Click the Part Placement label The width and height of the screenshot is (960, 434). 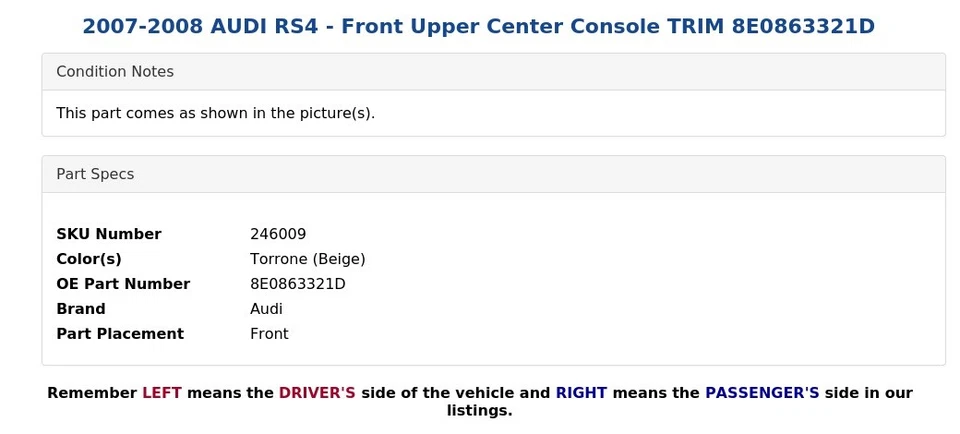[120, 334]
